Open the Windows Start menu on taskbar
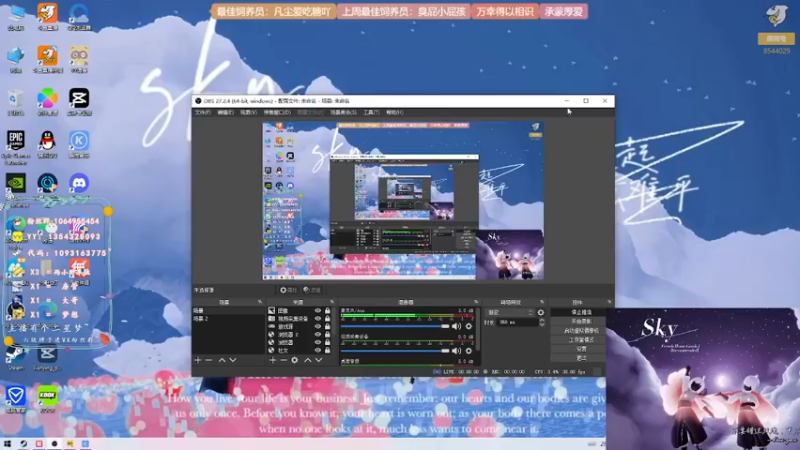The image size is (800, 450). [7, 444]
